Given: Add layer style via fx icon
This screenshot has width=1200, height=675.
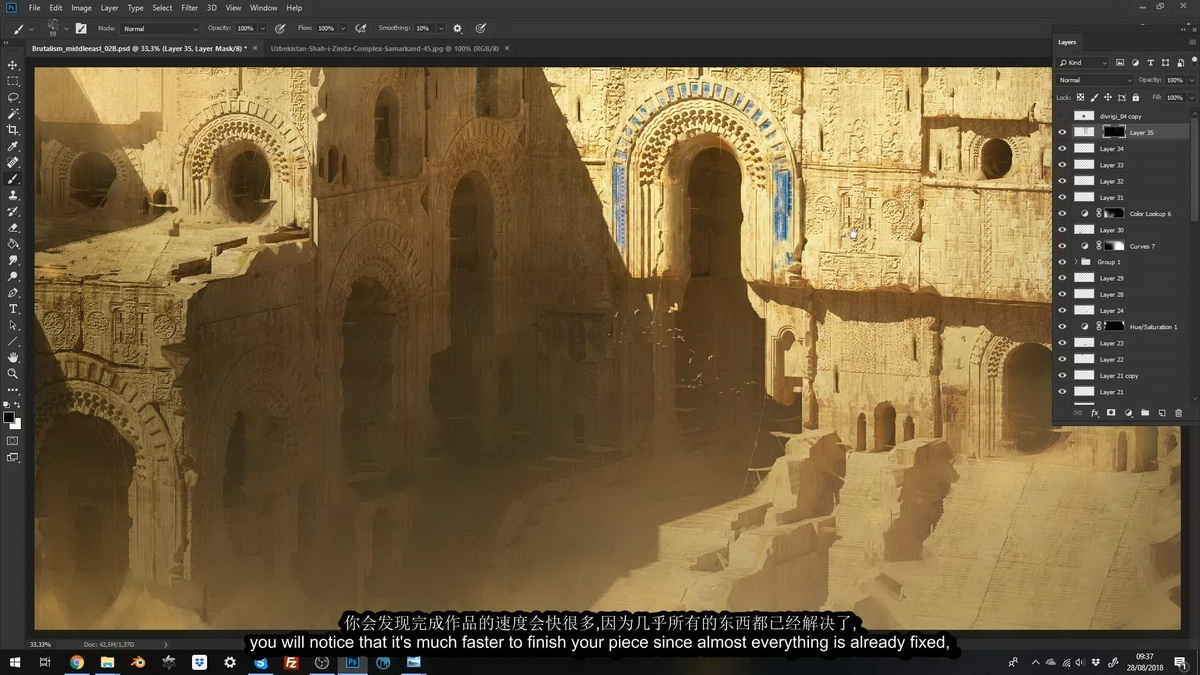Looking at the screenshot, I should 1094,413.
